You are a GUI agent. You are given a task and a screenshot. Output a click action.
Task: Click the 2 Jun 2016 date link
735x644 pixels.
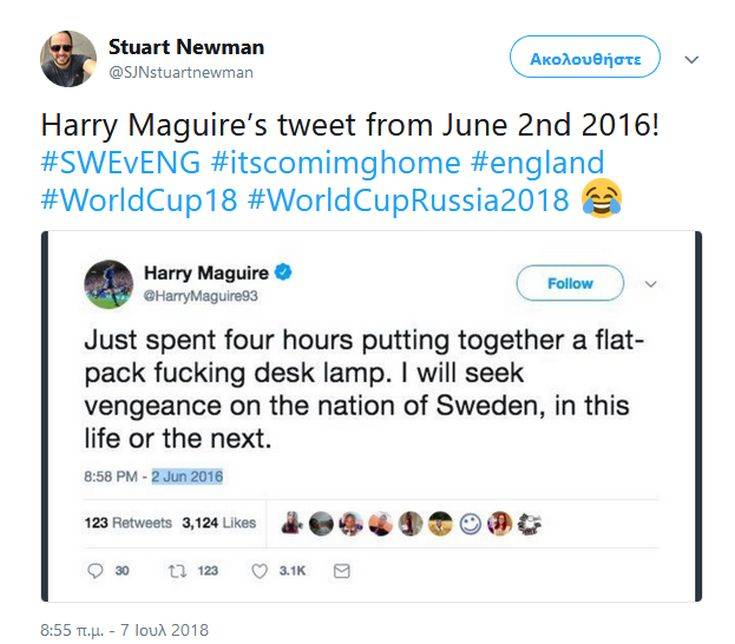(x=187, y=477)
